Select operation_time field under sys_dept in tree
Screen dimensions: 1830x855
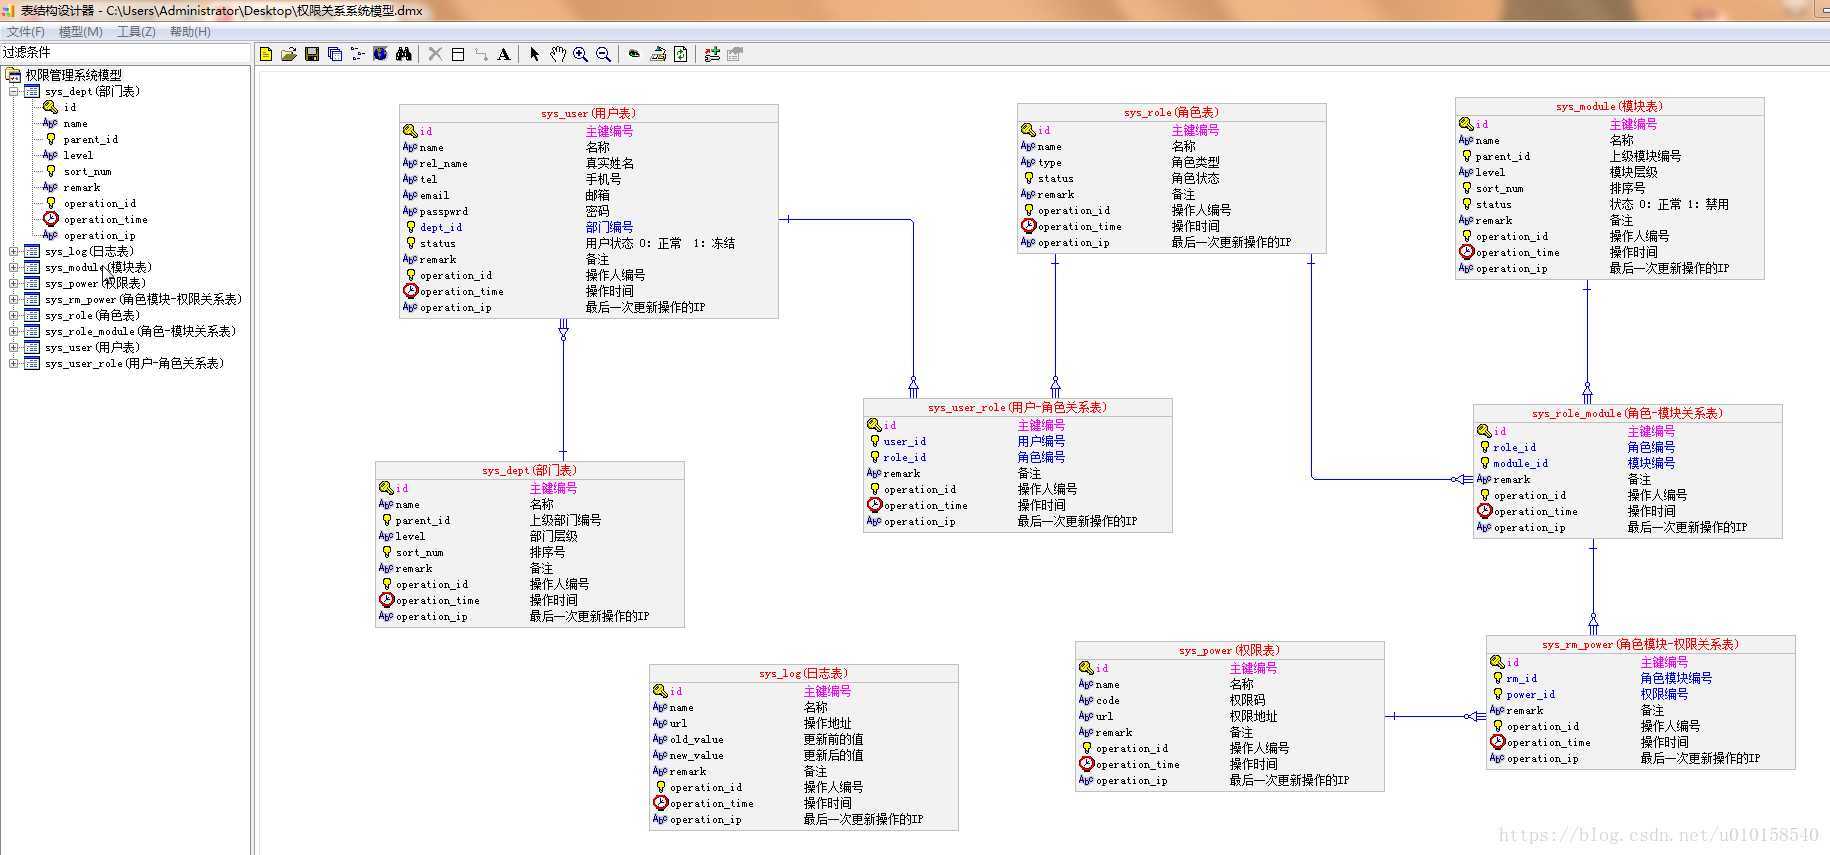tap(105, 219)
